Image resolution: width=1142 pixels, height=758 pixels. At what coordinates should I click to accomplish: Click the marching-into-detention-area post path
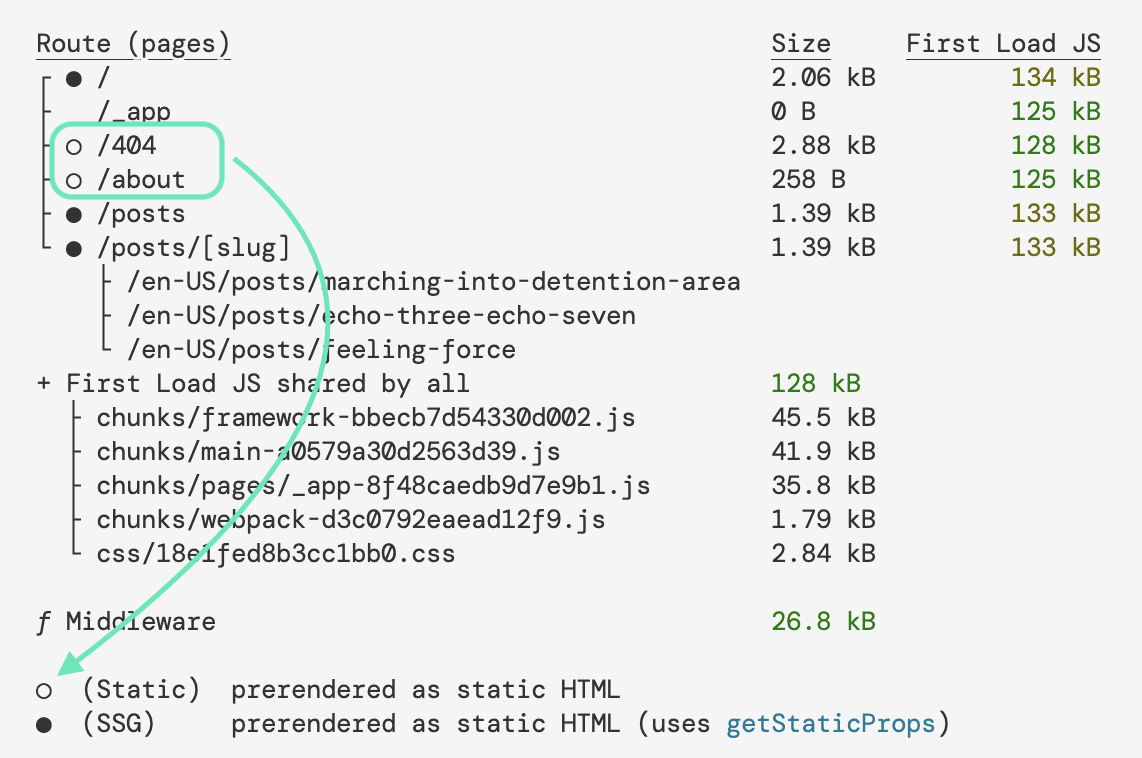(x=434, y=282)
